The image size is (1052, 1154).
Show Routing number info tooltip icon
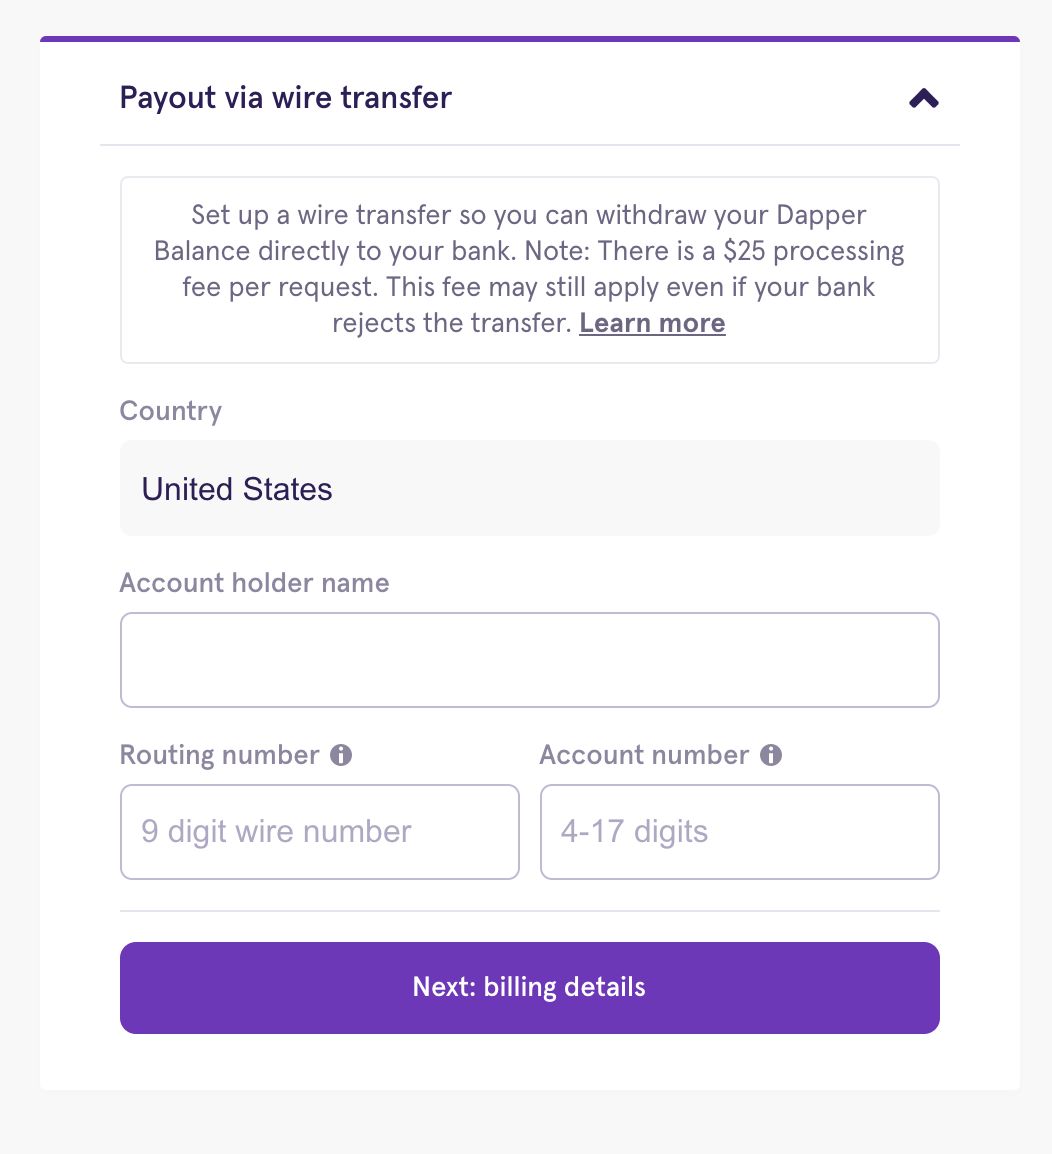341,754
